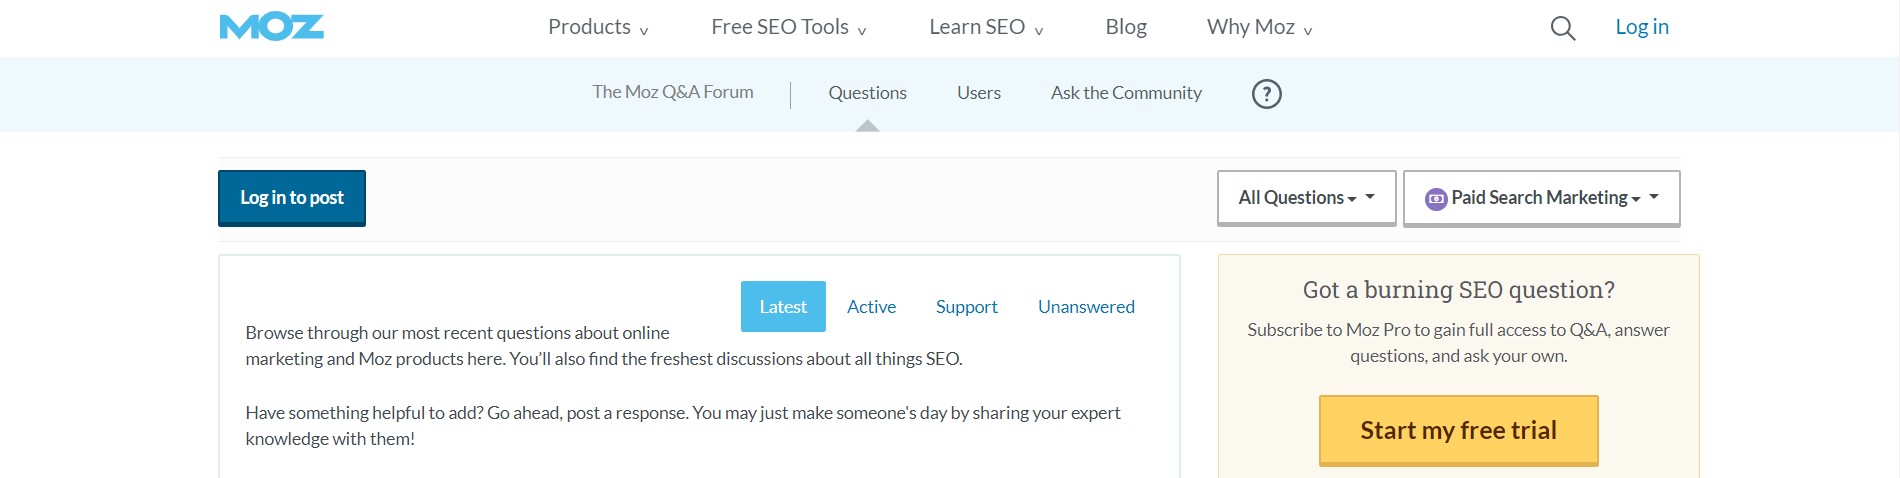Show the Support questions tab
The image size is (1900, 478).
click(x=966, y=307)
